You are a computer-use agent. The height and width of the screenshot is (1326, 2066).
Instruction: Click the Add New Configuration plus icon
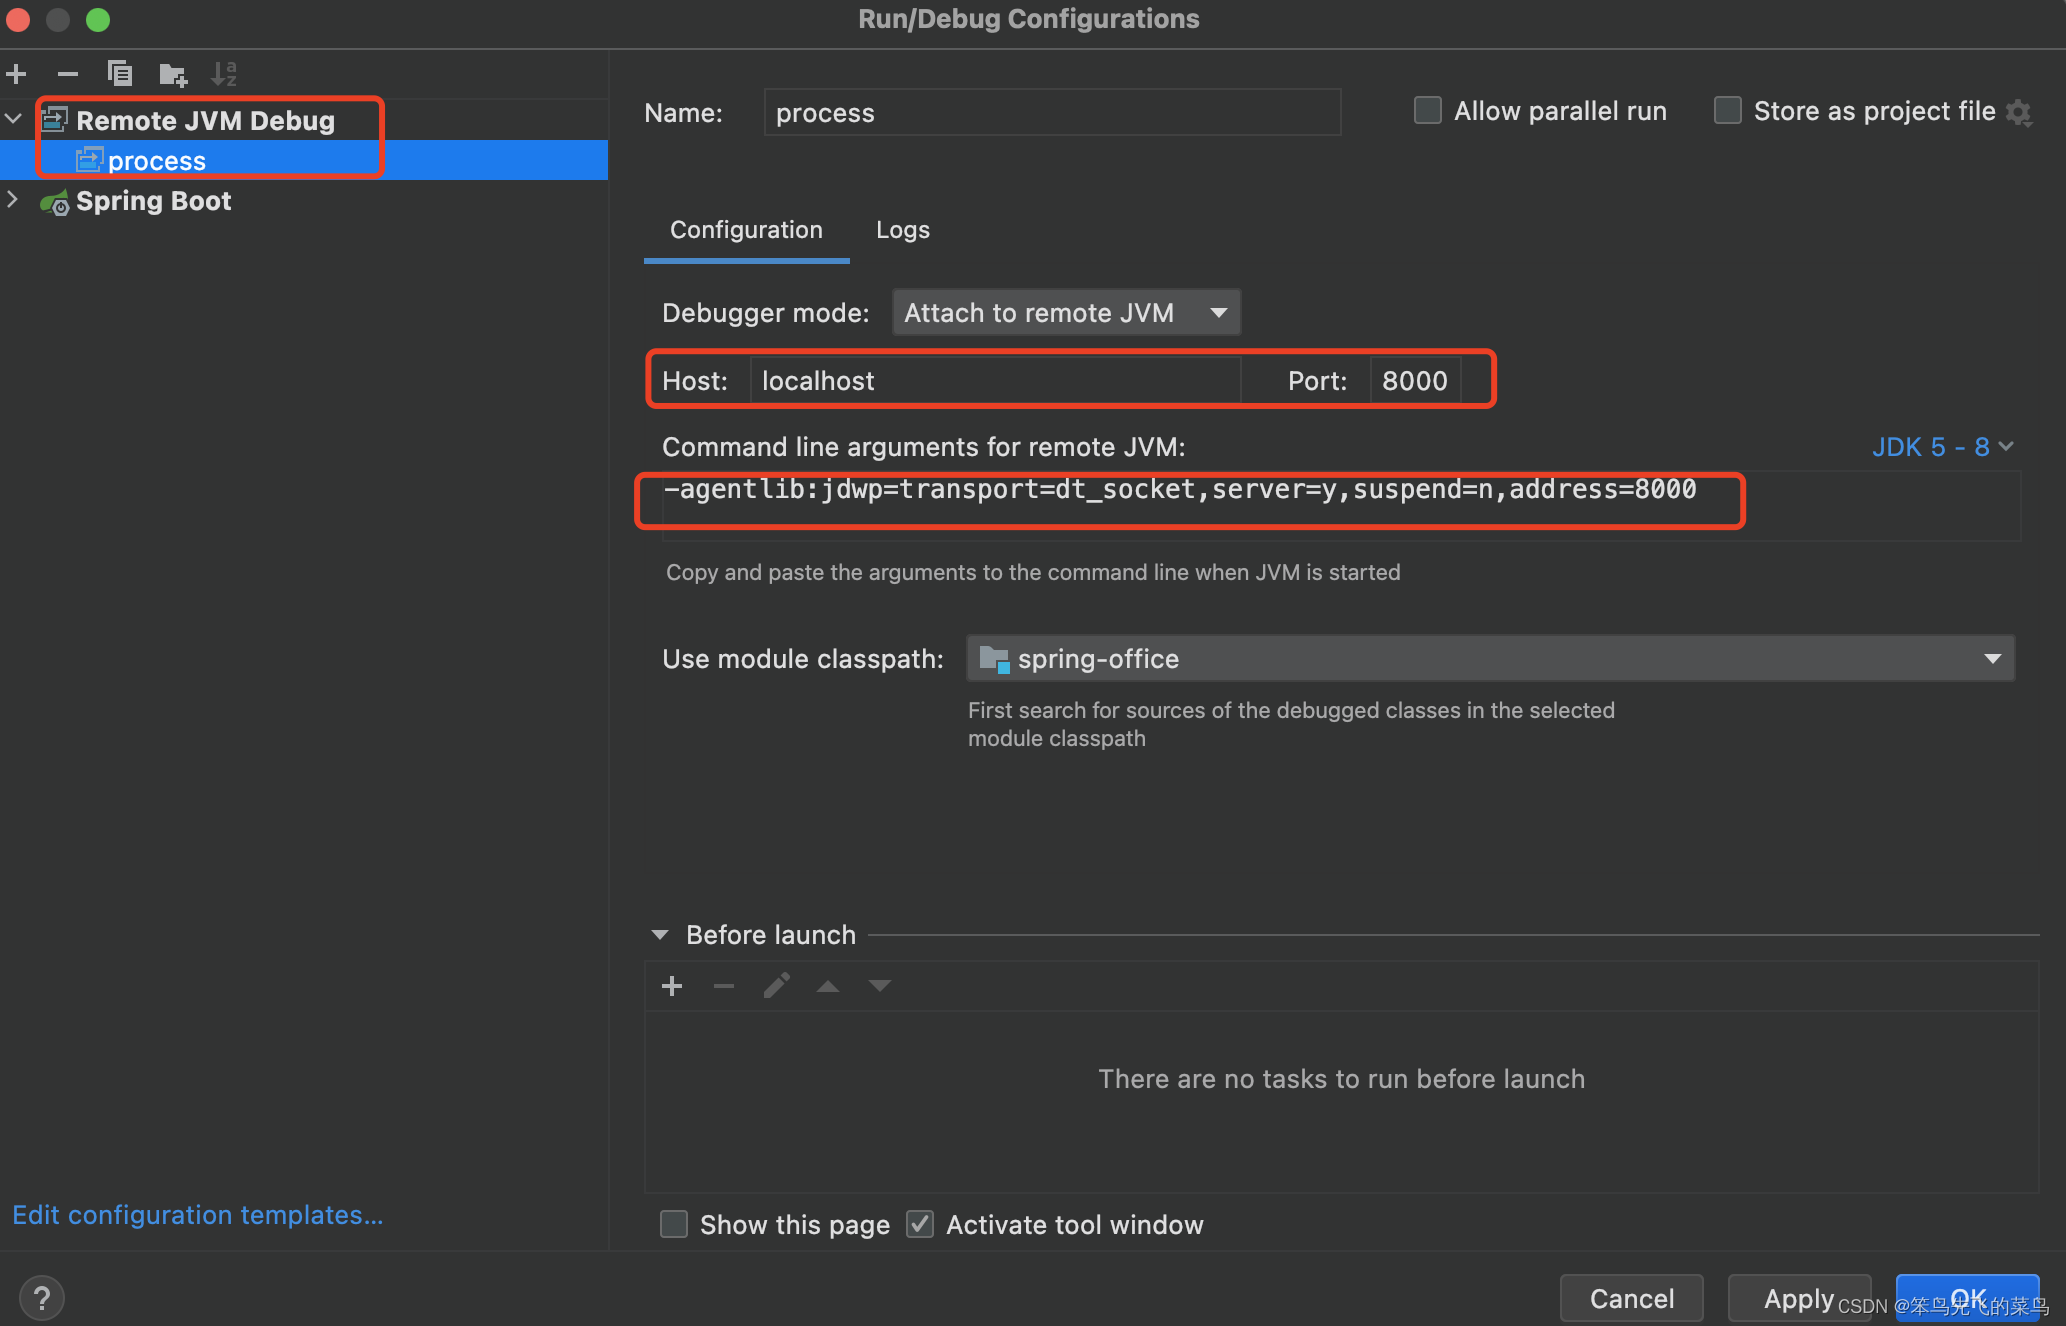pos(16,74)
